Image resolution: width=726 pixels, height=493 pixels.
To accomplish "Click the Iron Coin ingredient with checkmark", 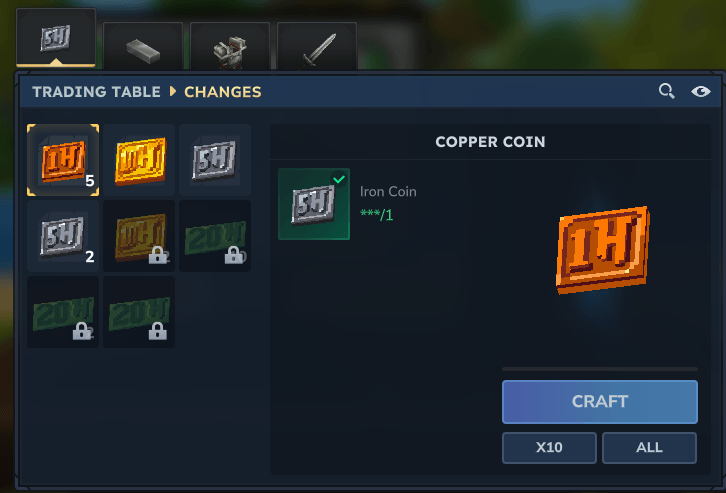I will (x=314, y=204).
